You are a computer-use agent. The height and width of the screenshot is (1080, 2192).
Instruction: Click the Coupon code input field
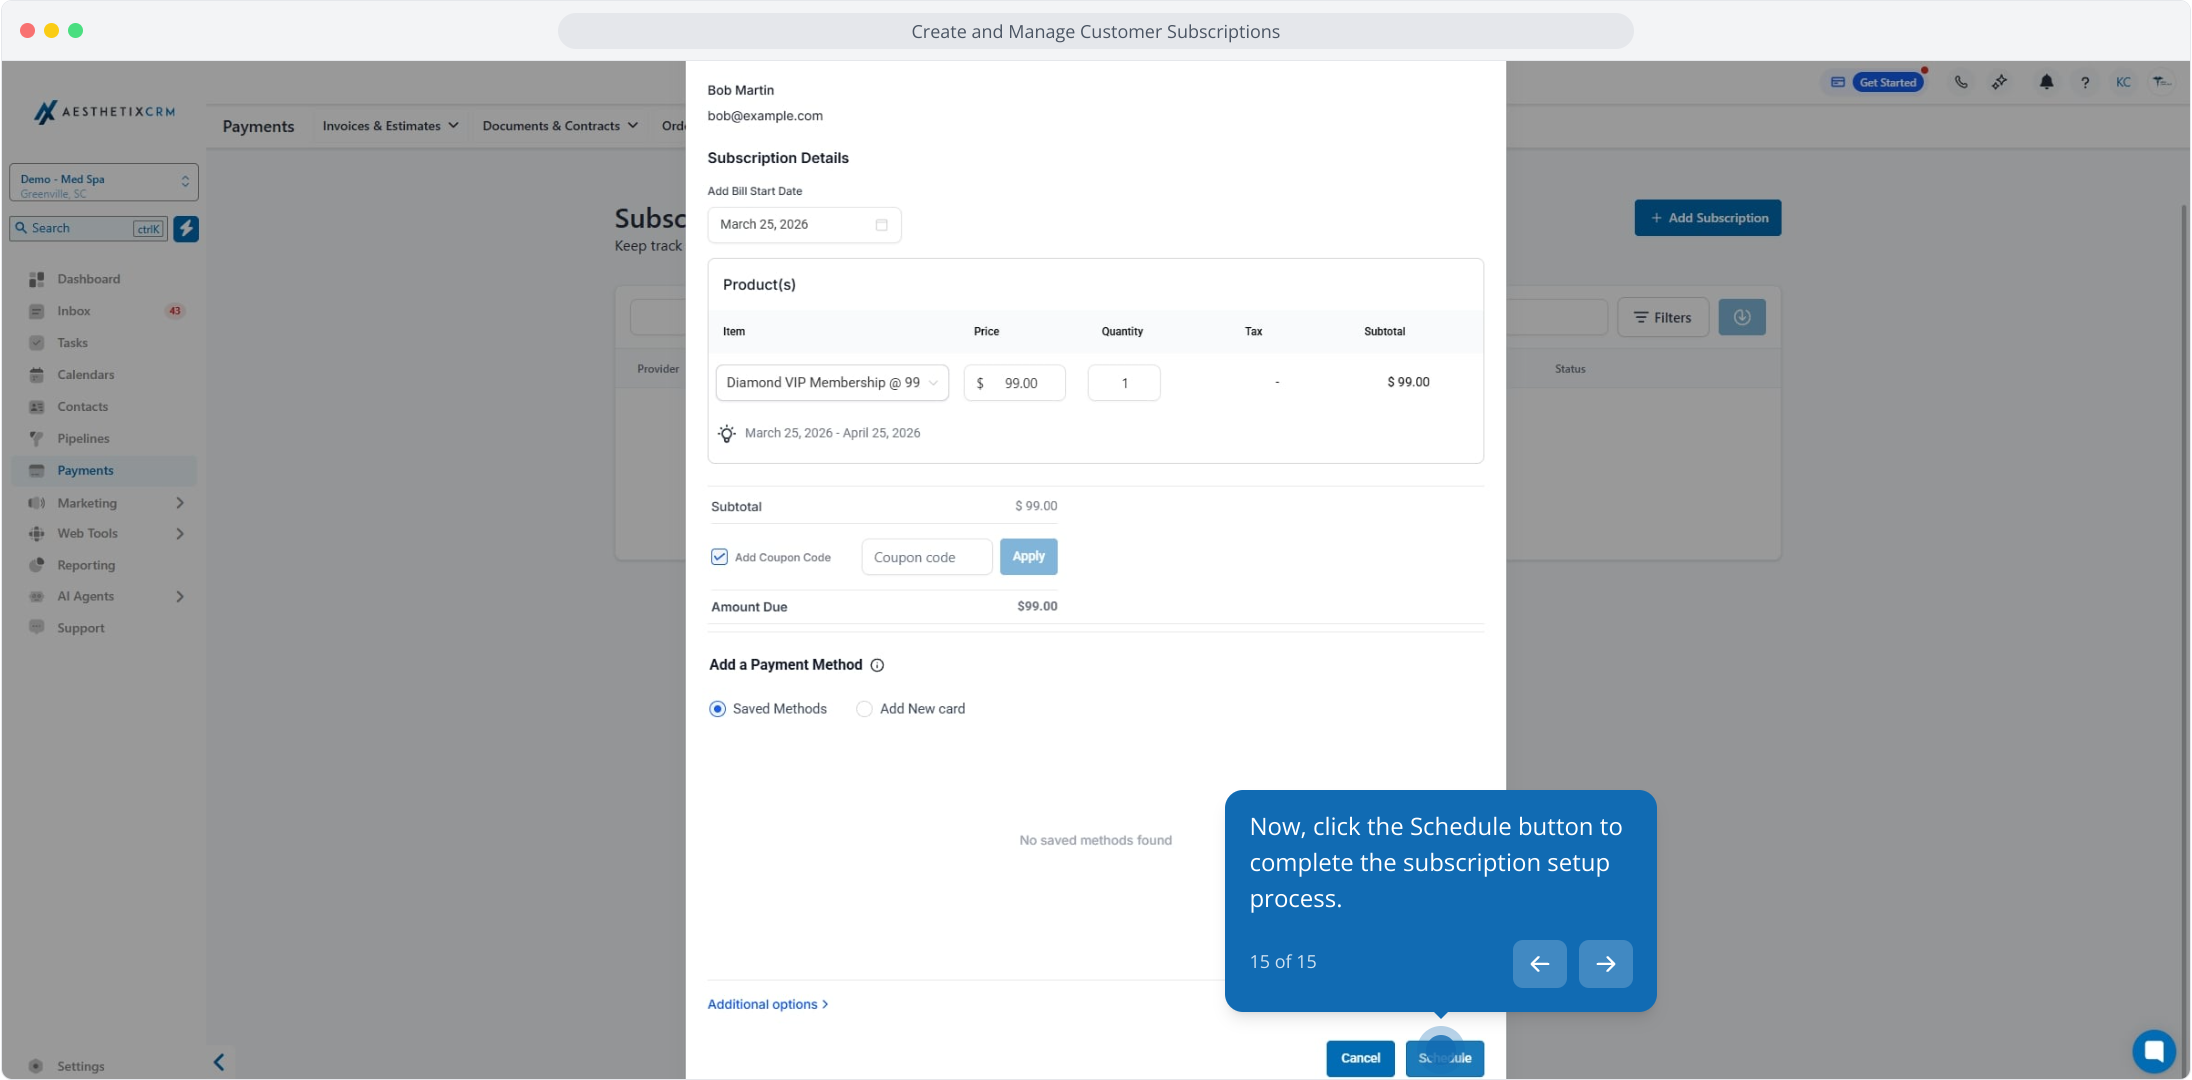point(926,557)
